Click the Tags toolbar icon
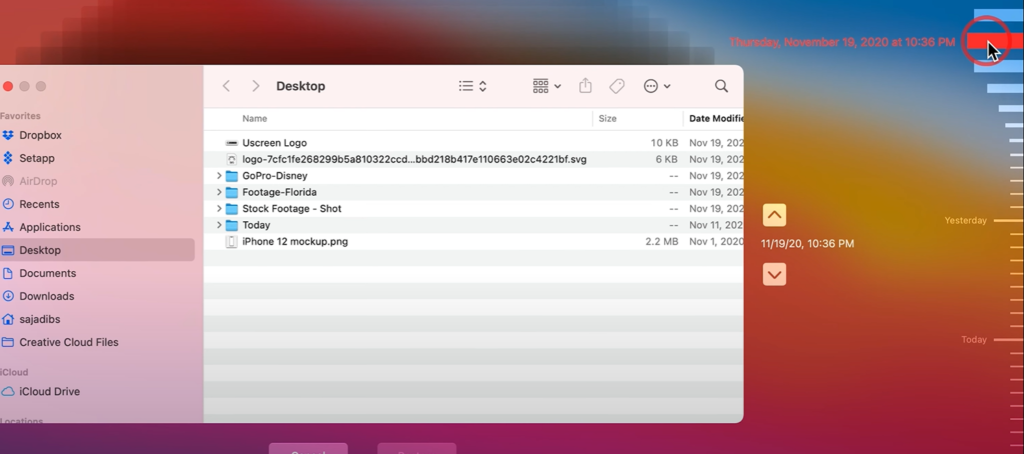 (616, 86)
